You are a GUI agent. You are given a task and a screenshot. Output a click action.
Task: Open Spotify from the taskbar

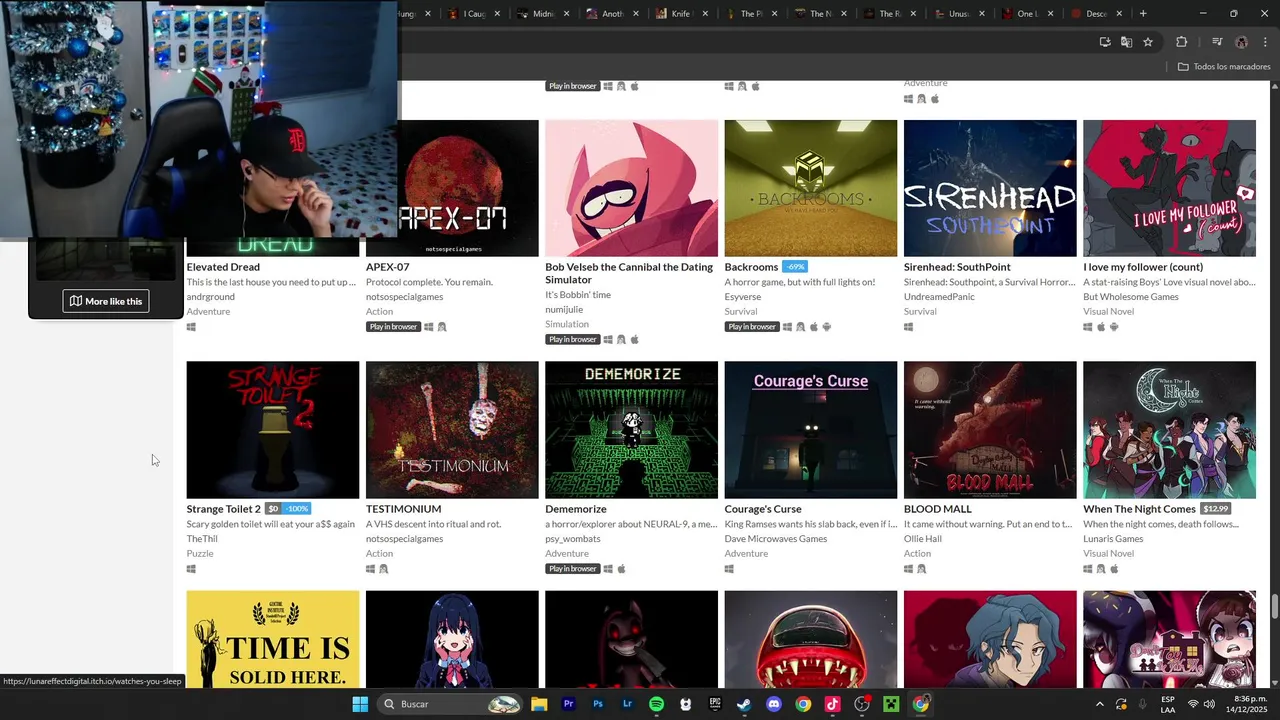tap(656, 704)
